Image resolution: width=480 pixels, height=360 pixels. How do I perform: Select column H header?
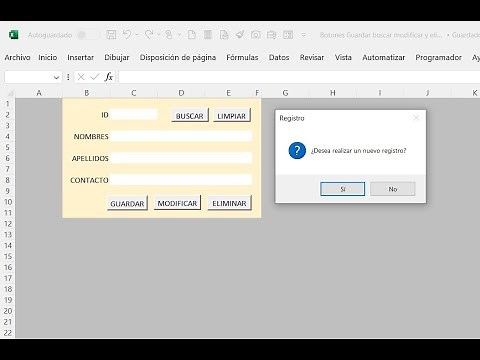[x=333, y=93]
